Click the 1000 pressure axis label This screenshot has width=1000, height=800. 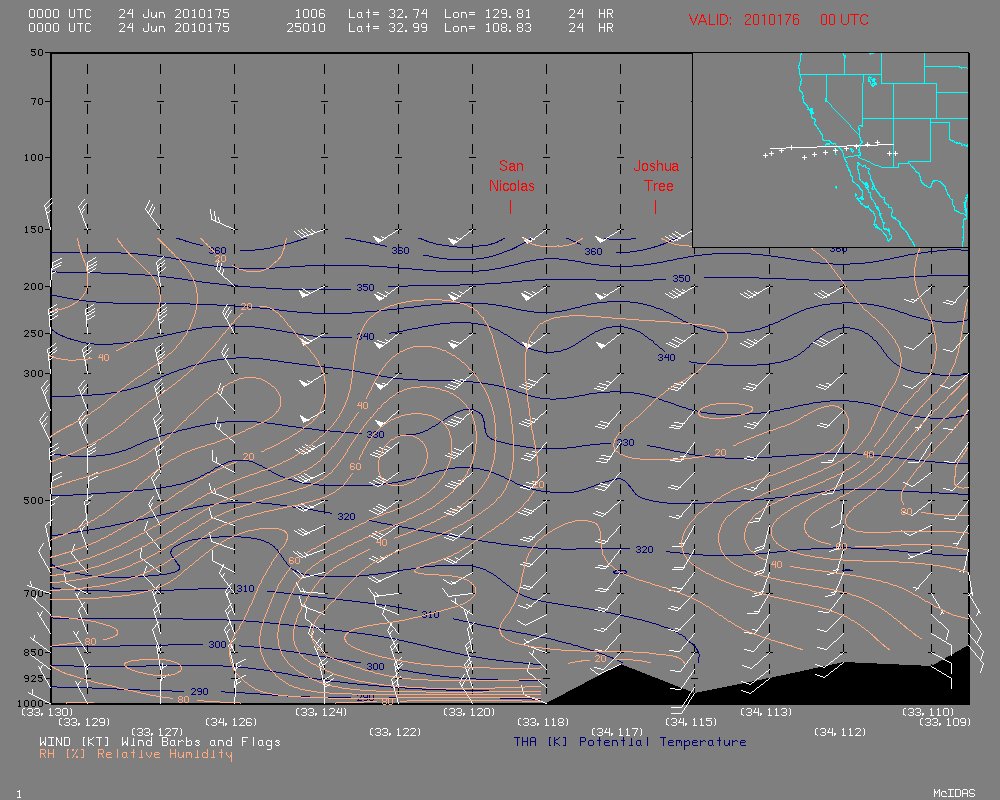30,703
